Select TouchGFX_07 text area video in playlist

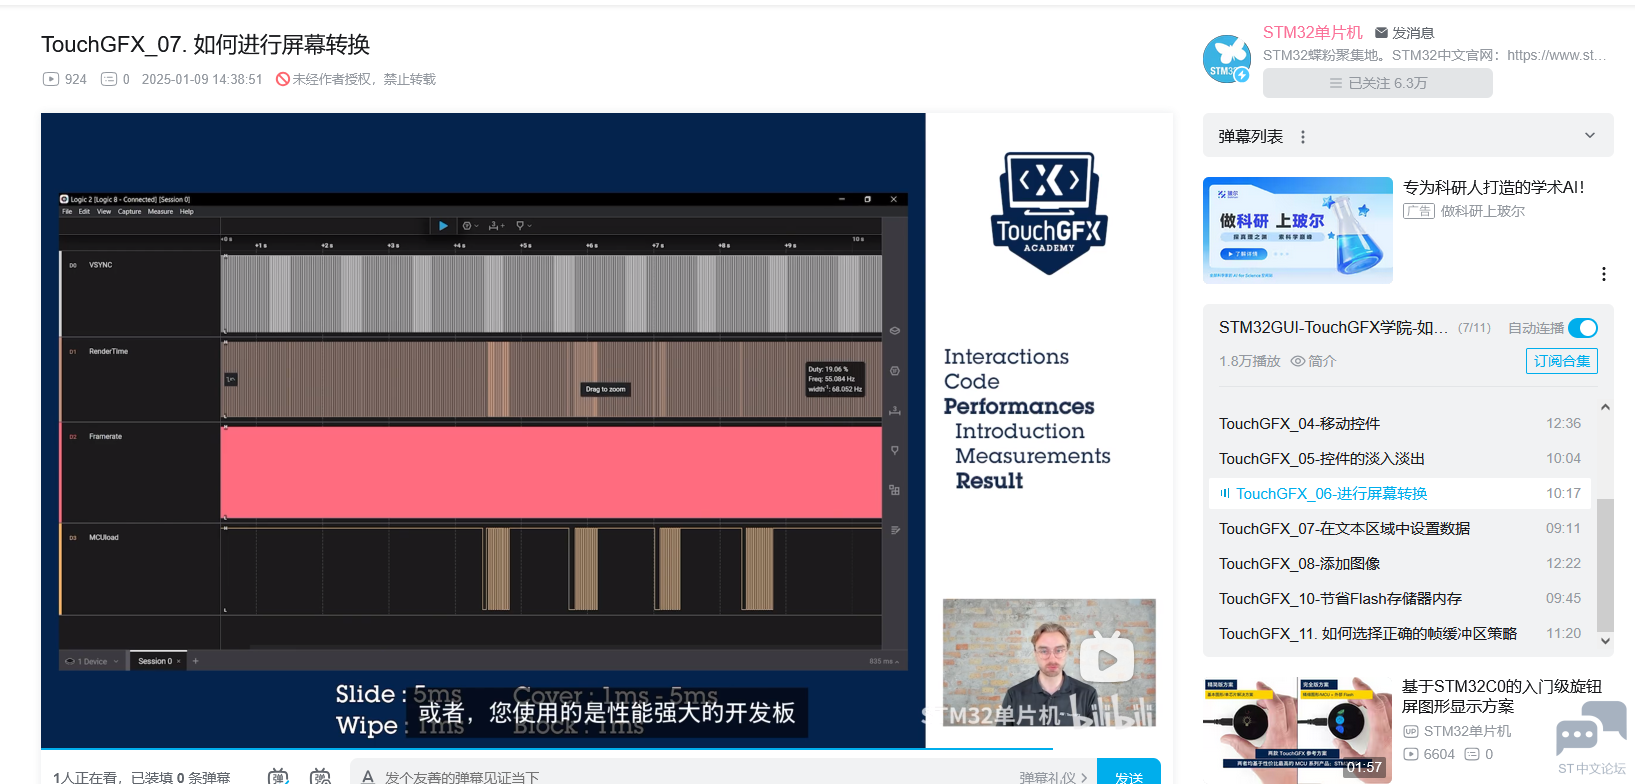coord(1343,528)
